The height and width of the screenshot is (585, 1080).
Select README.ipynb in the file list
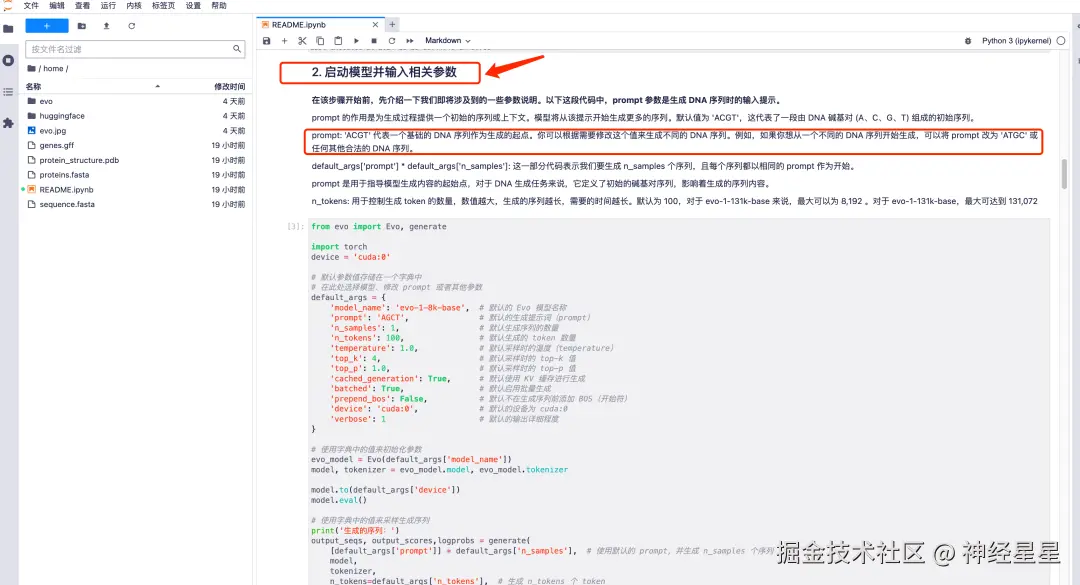click(136, 189)
